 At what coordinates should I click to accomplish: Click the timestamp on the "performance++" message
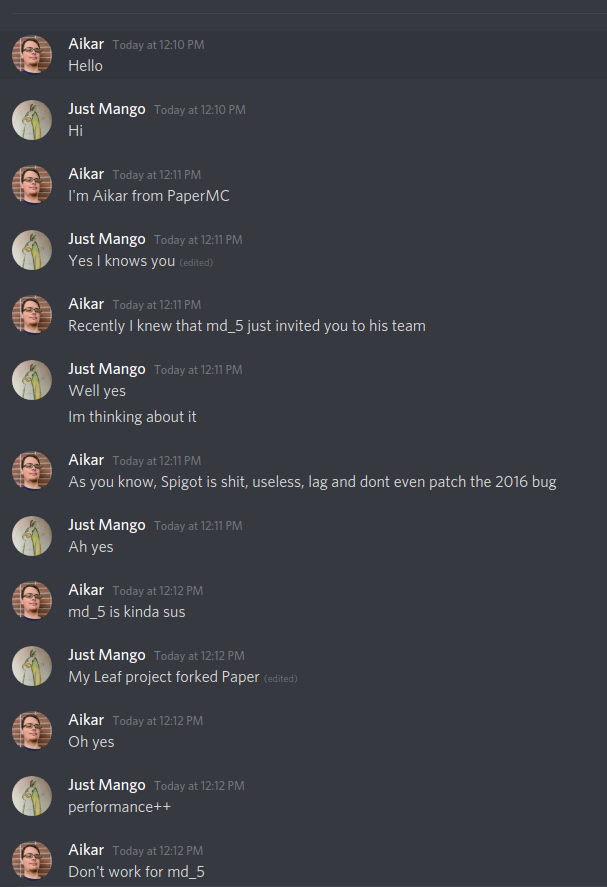click(199, 786)
